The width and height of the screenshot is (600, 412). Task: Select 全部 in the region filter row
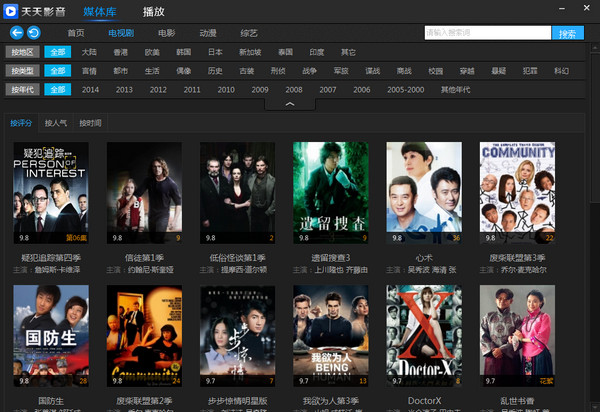(58, 52)
